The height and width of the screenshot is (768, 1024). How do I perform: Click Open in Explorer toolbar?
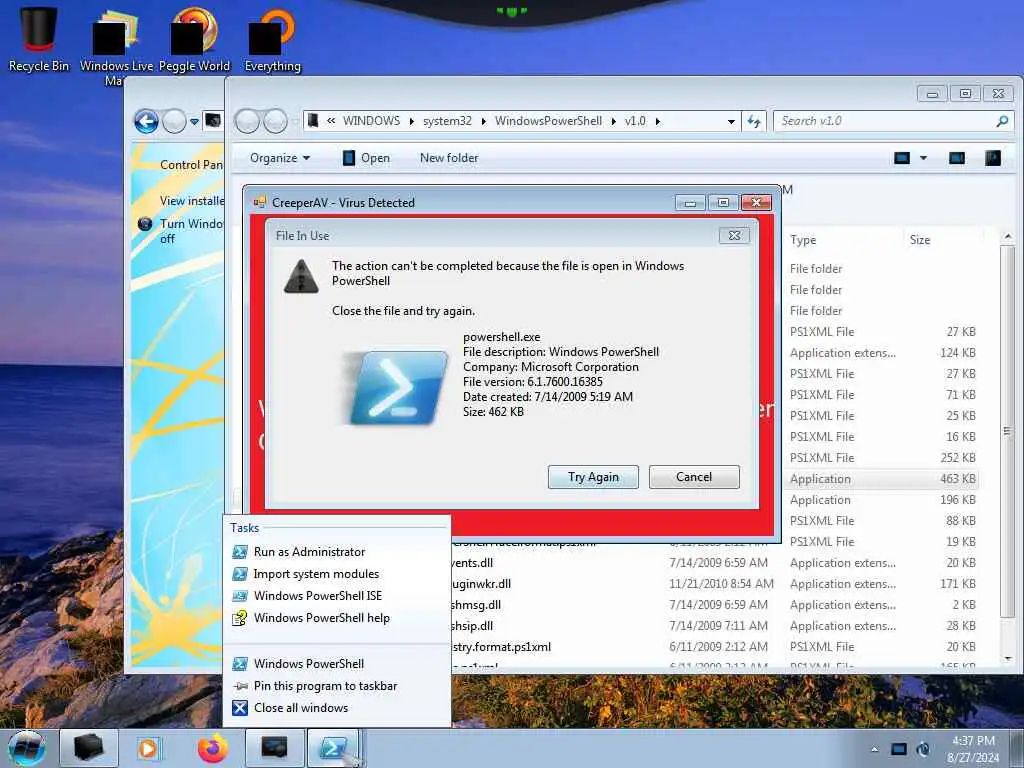366,158
